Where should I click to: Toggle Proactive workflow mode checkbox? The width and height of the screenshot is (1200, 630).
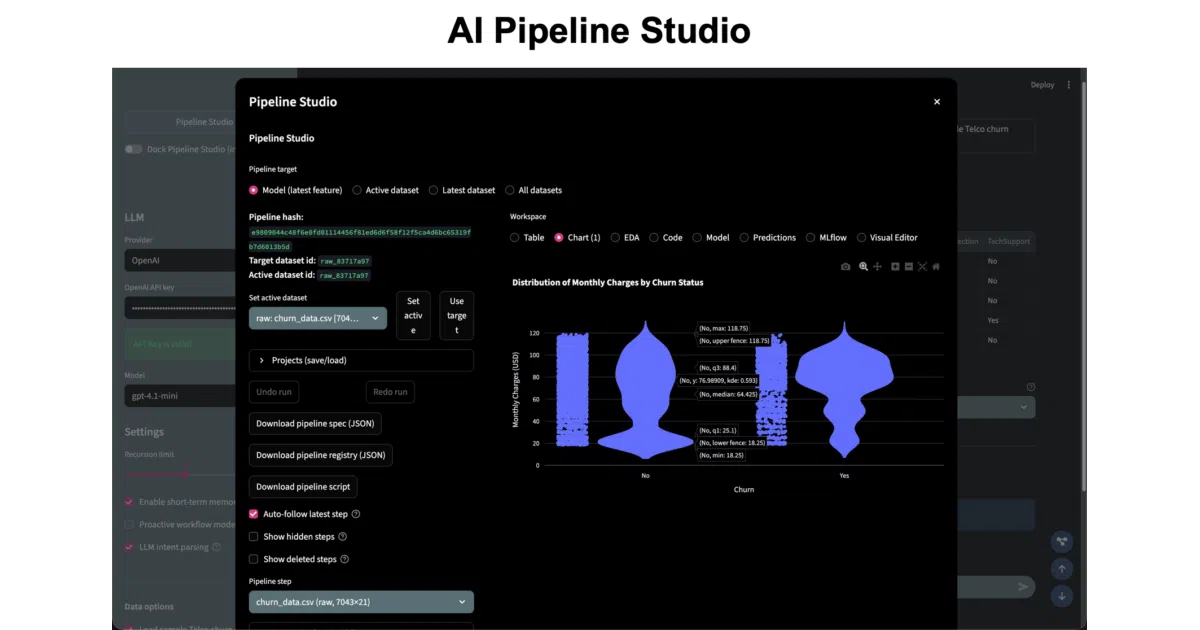point(129,524)
